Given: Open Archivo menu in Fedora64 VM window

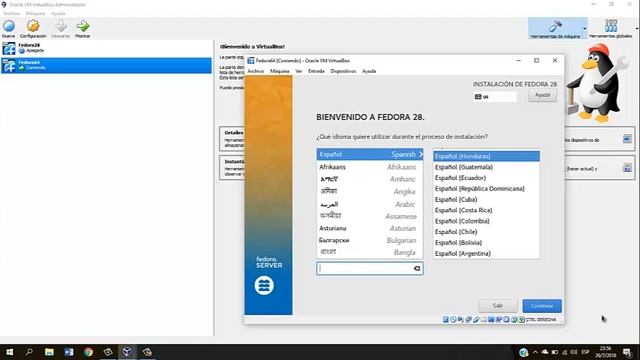Looking at the screenshot, I should pos(256,71).
